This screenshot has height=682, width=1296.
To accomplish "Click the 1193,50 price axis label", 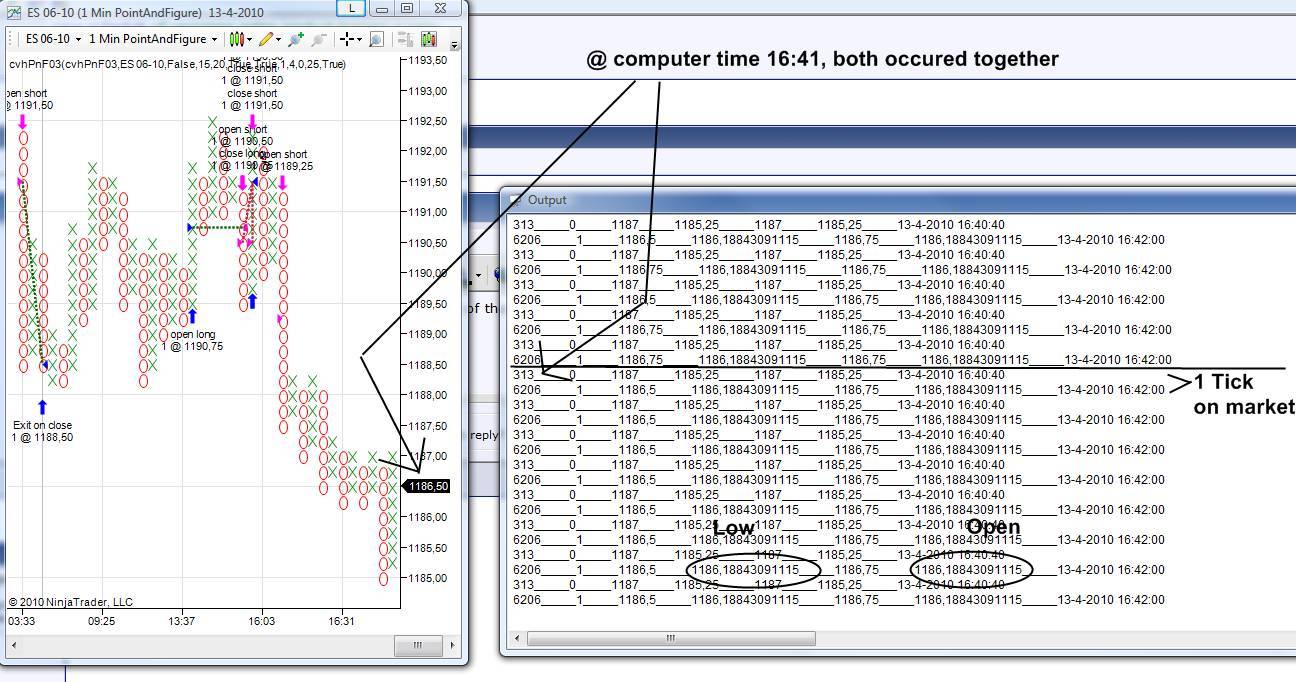I will tap(428, 60).
